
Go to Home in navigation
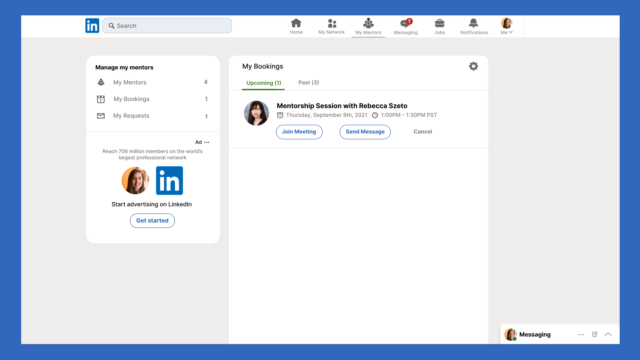click(x=296, y=26)
